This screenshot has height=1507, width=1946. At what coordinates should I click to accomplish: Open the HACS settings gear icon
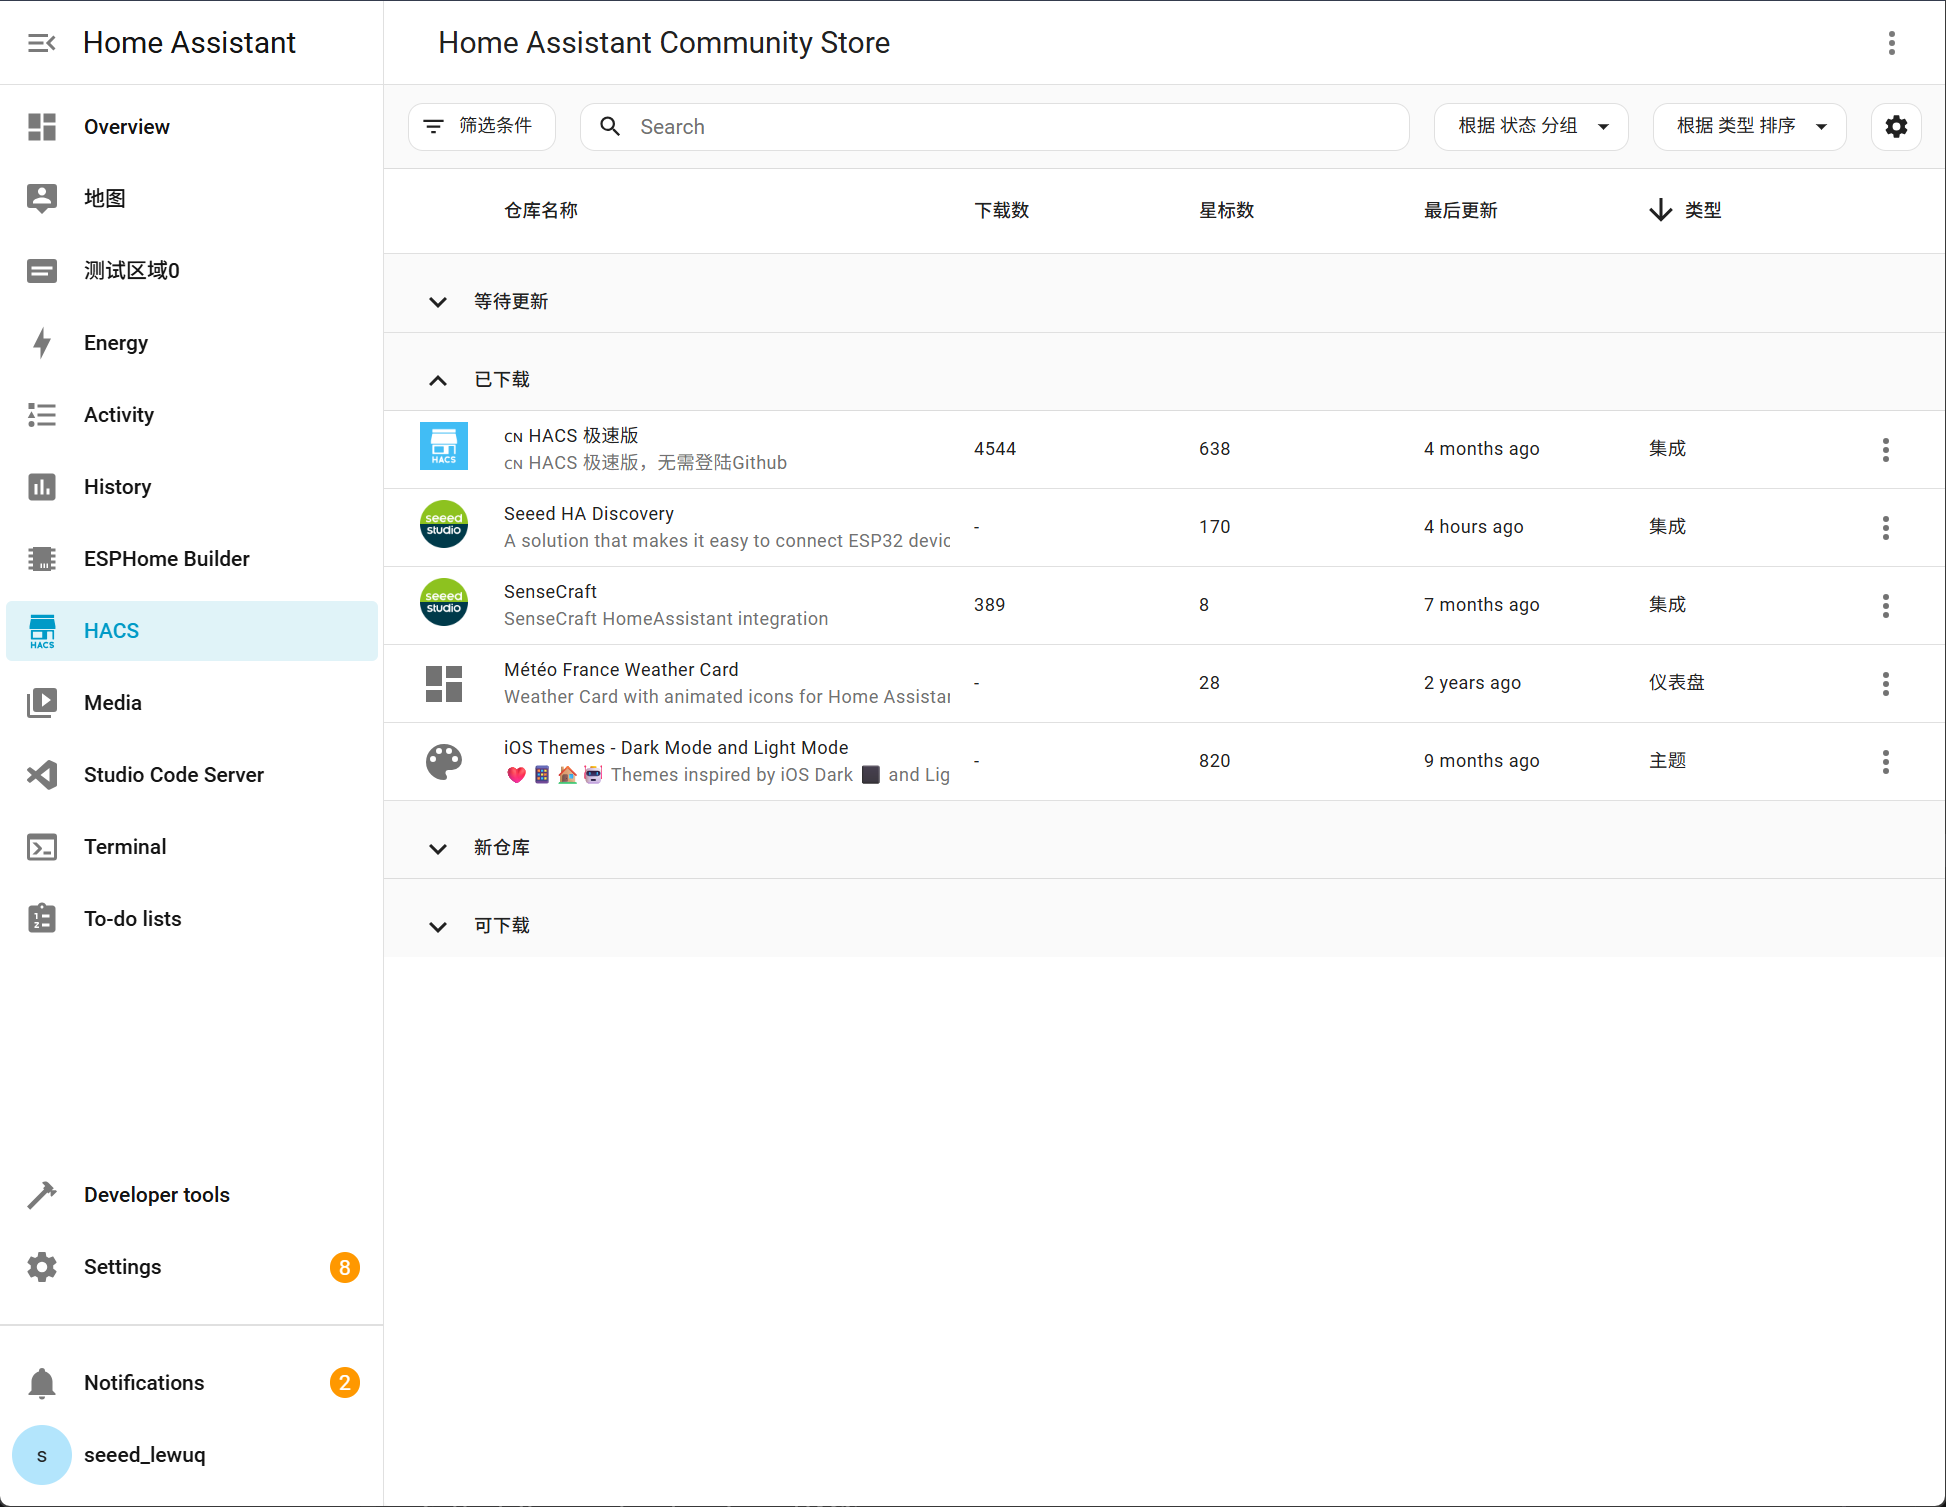click(x=1895, y=127)
